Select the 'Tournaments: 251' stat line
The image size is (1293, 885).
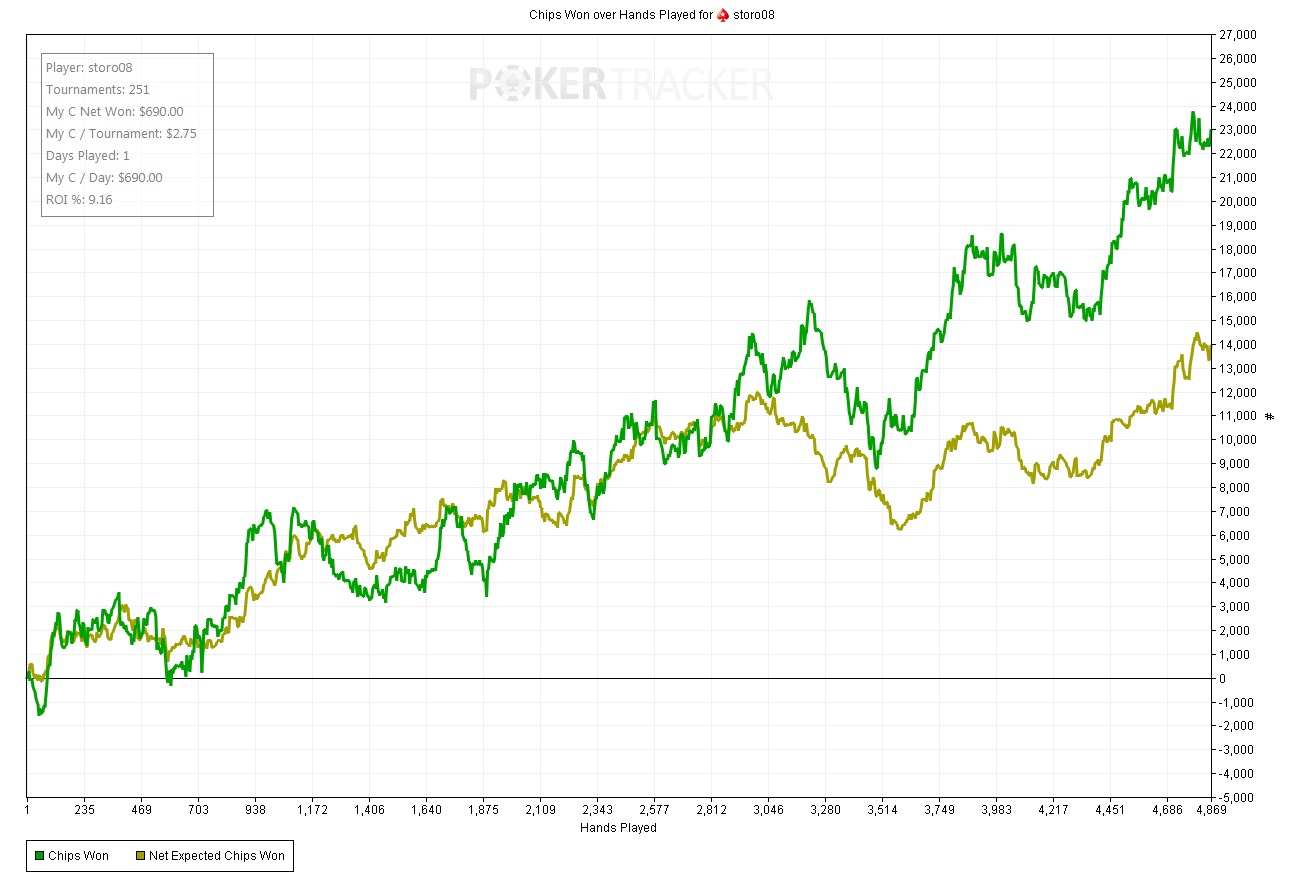click(97, 90)
